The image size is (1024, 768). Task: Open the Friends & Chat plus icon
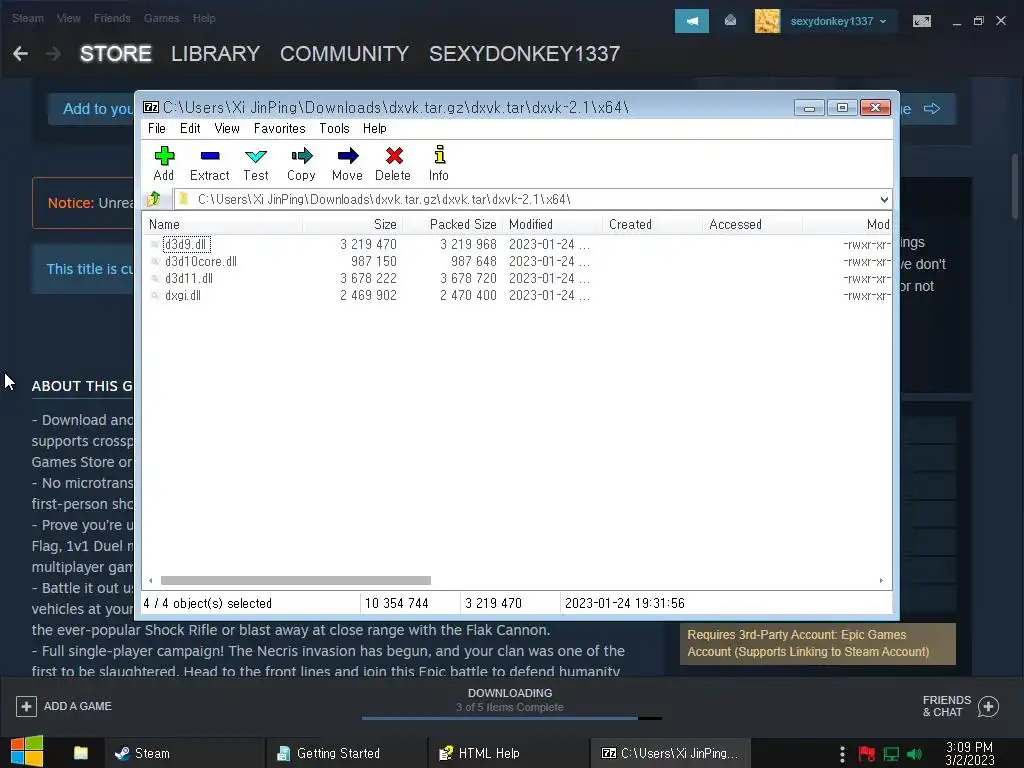[988, 706]
